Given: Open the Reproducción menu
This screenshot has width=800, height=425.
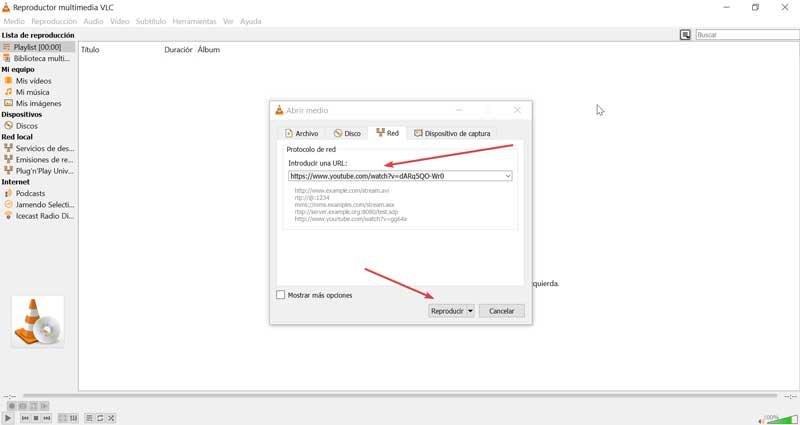Looking at the screenshot, I should (x=54, y=21).
